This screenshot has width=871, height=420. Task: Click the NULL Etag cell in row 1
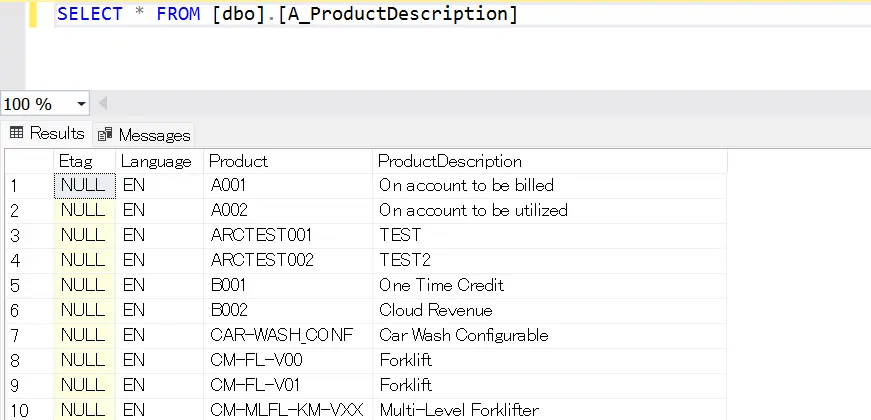pos(83,185)
